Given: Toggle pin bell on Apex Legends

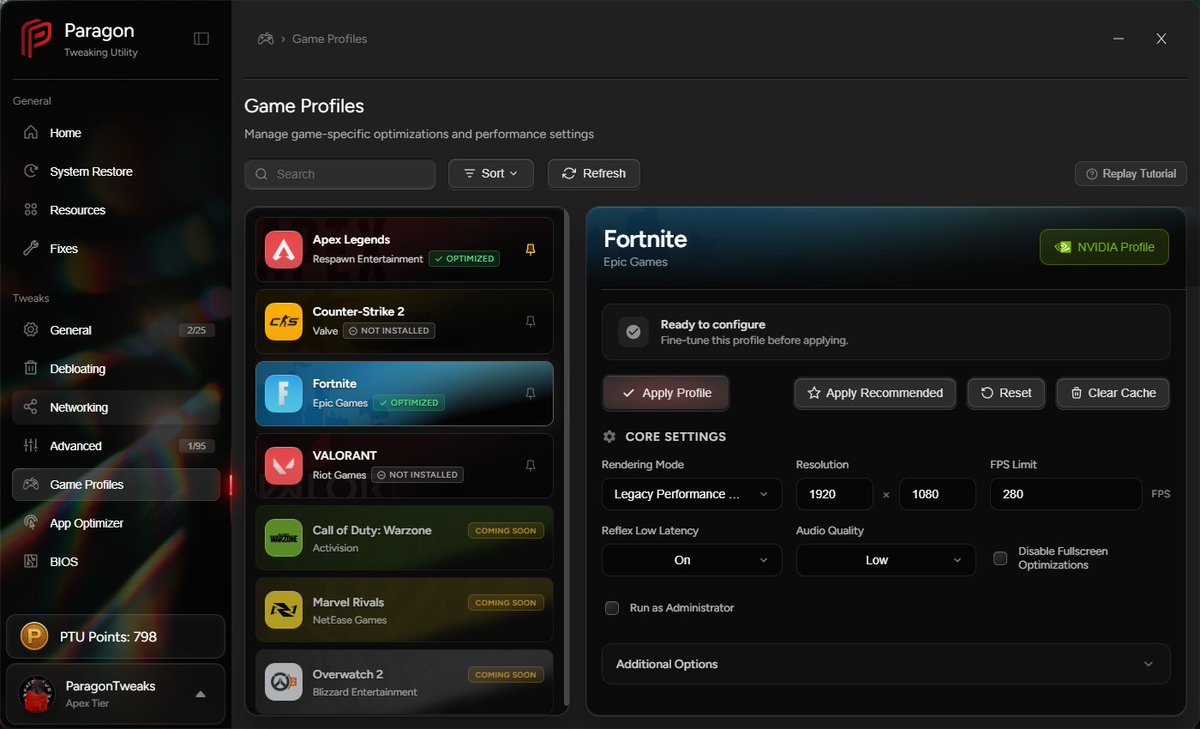Looking at the screenshot, I should 531,249.
